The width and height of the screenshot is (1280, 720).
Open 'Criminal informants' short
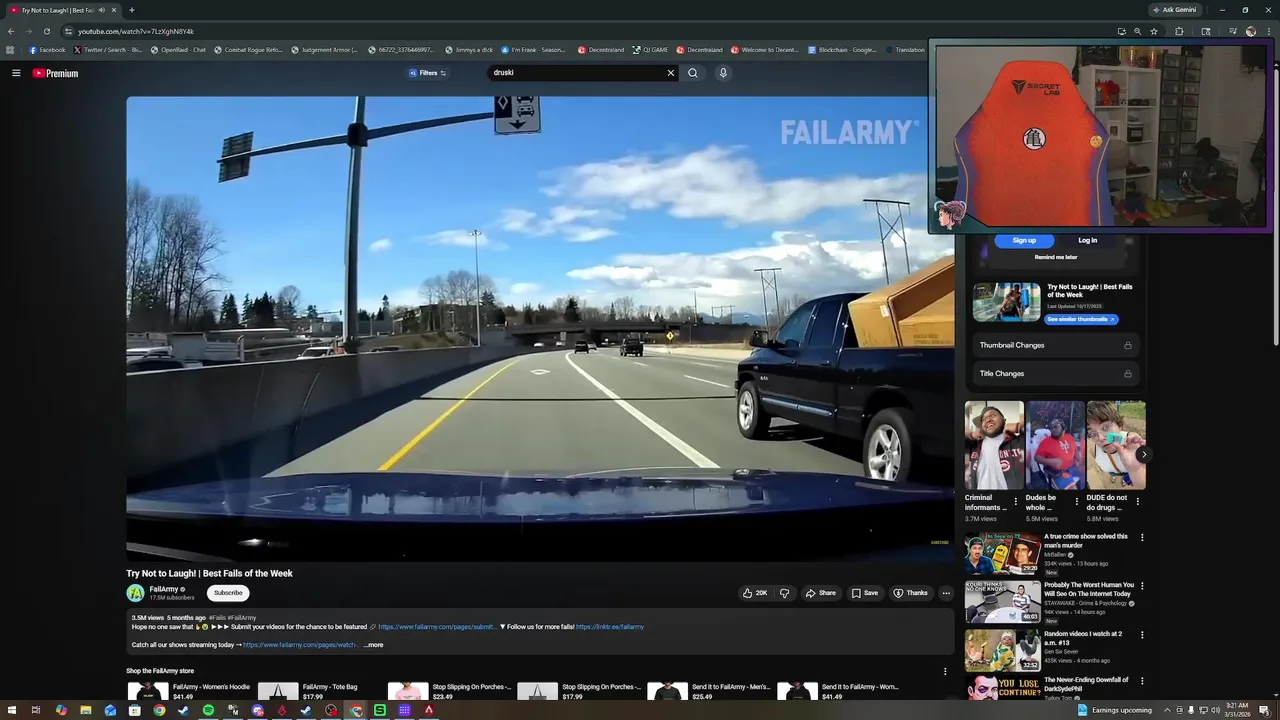(x=994, y=445)
